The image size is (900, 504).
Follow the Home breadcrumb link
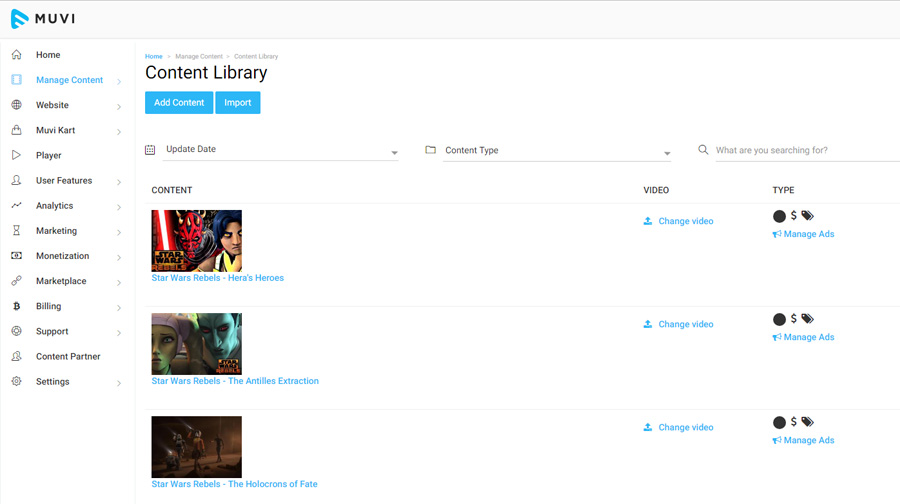click(x=154, y=56)
